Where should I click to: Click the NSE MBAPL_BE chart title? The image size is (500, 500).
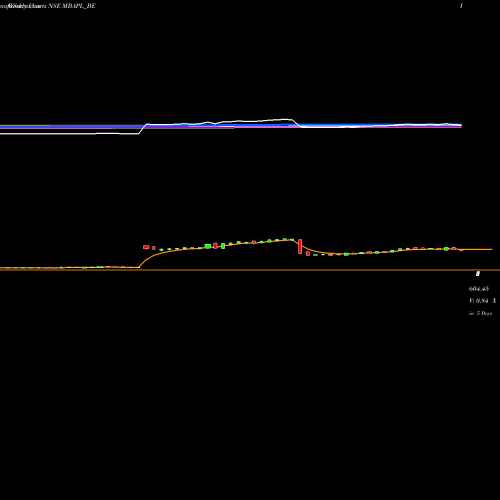tap(72, 6)
